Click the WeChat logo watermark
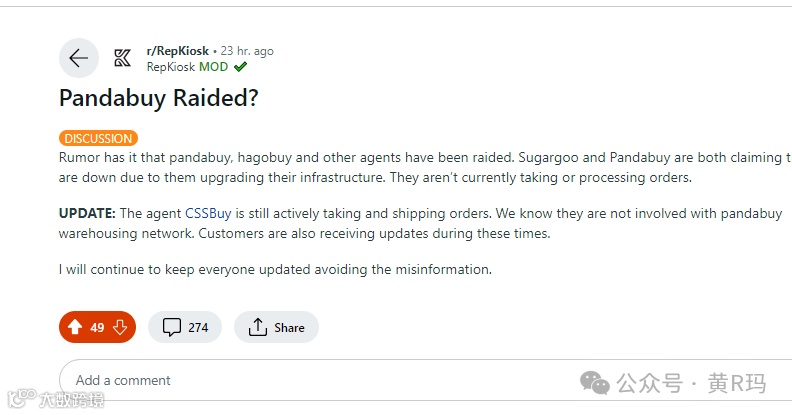The height and width of the screenshot is (415, 792). click(x=596, y=383)
